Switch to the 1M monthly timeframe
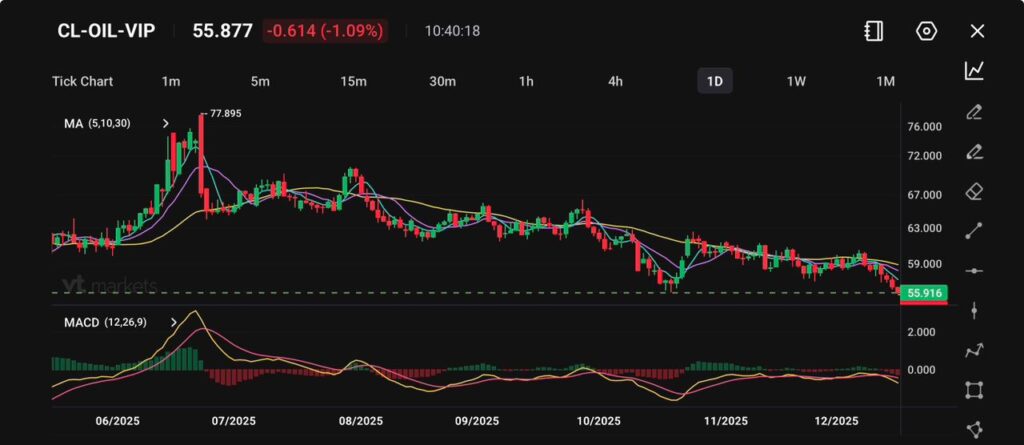 click(885, 81)
